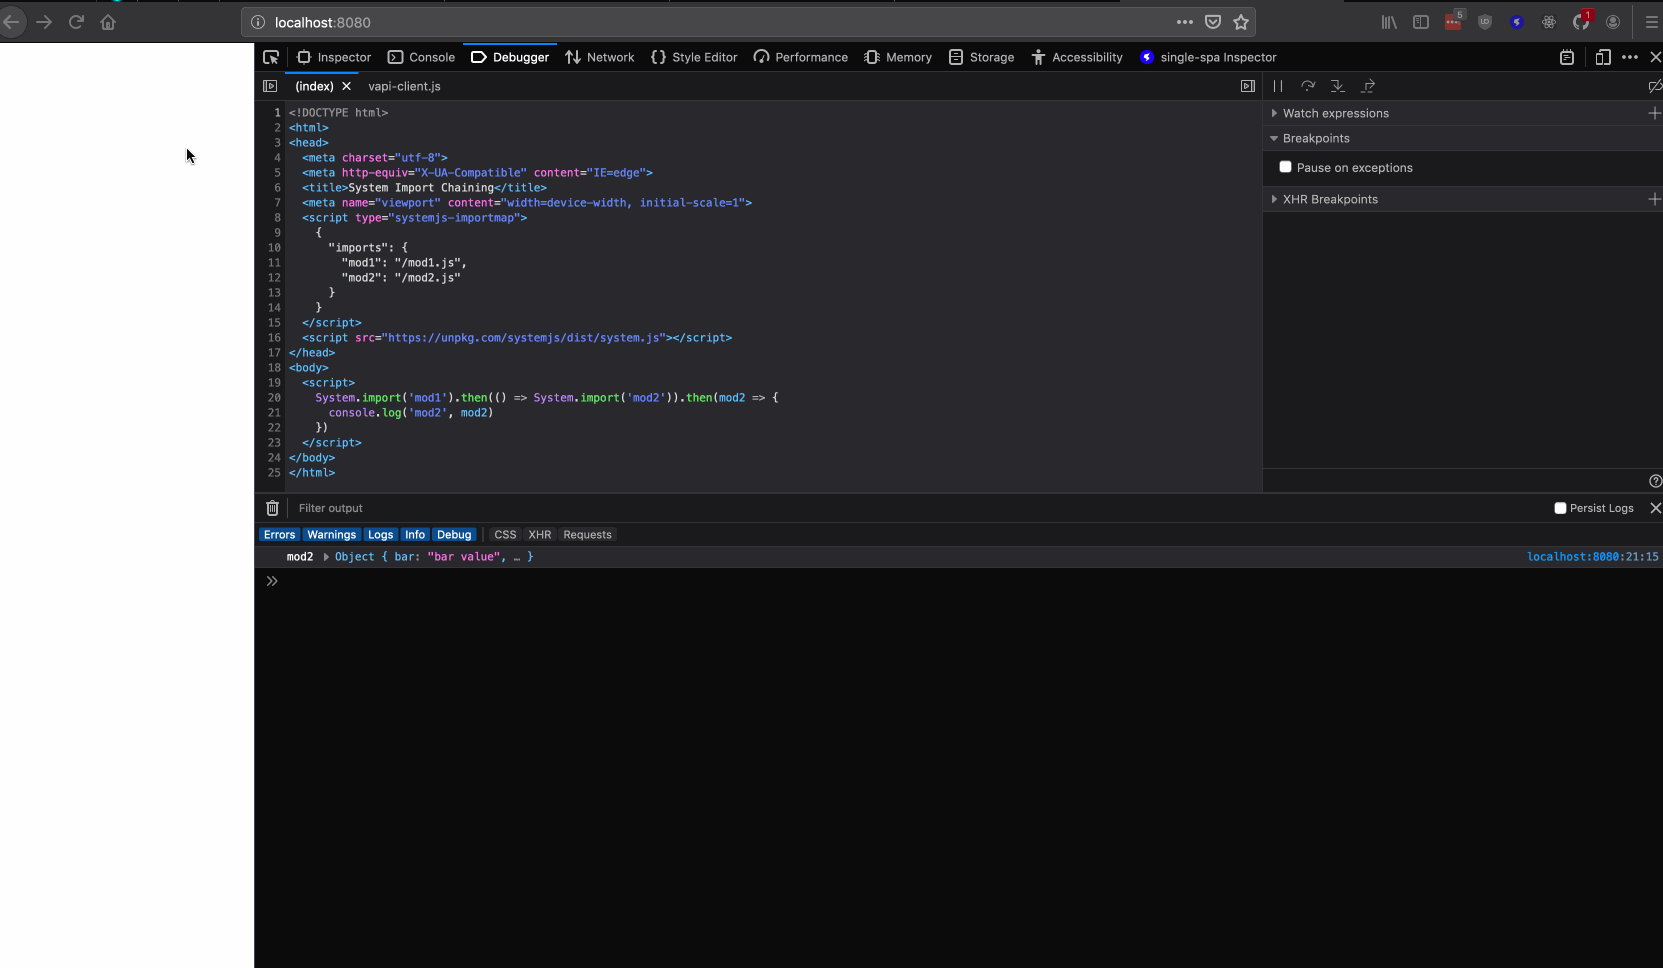Toggle the Debug log filter
The height and width of the screenshot is (968, 1663).
[x=454, y=534]
